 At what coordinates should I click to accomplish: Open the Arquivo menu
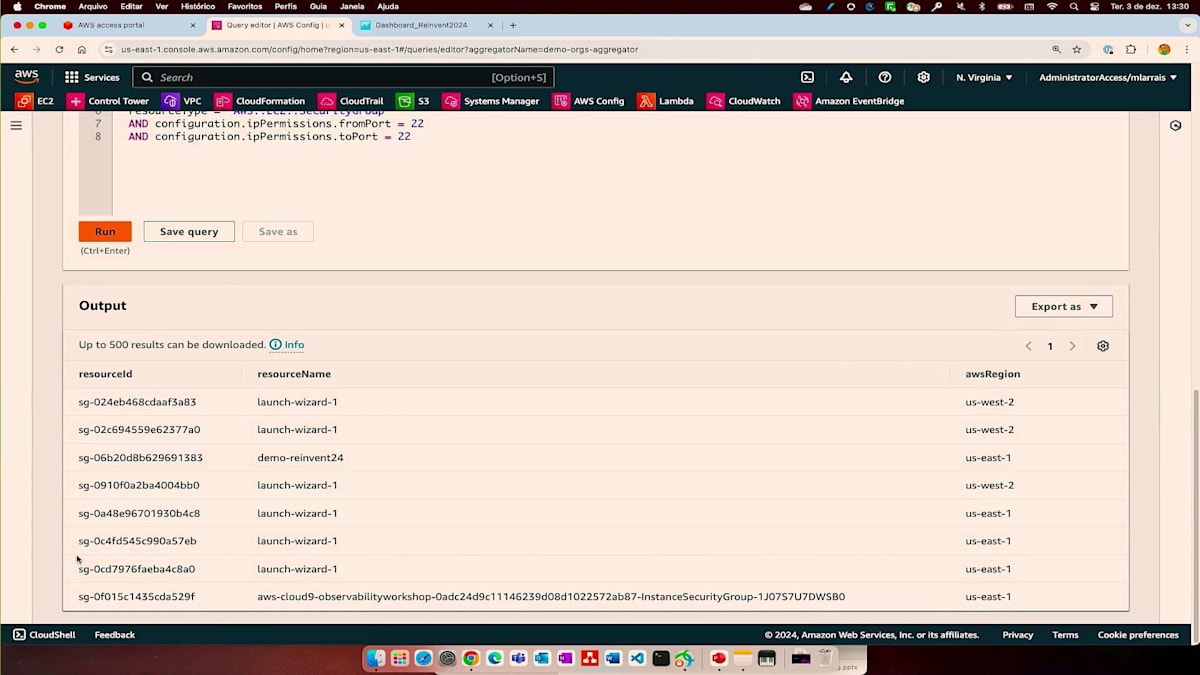click(x=92, y=6)
